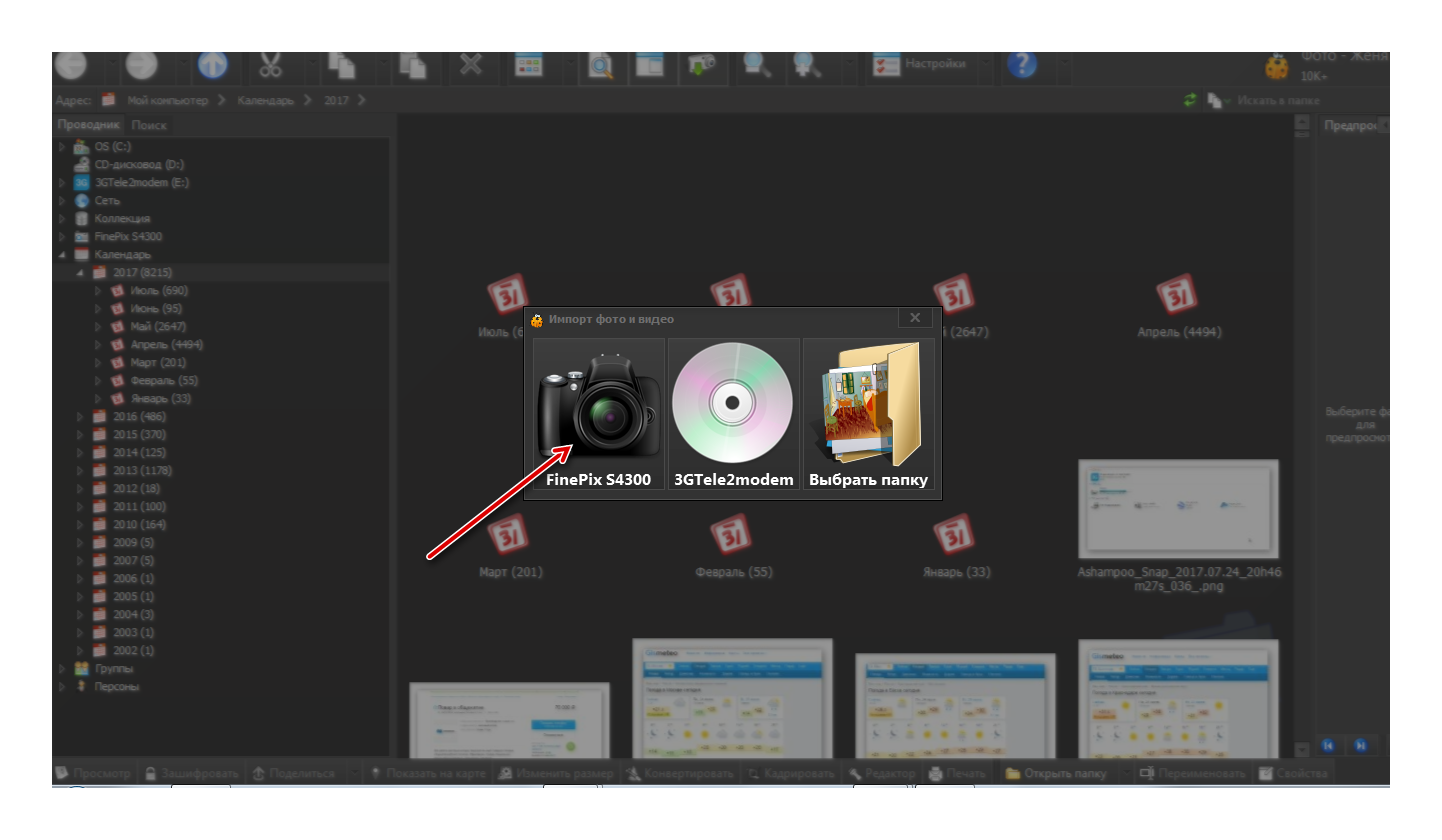Go up one level with blue up arrow
The height and width of the screenshot is (840, 1442).
[212, 65]
